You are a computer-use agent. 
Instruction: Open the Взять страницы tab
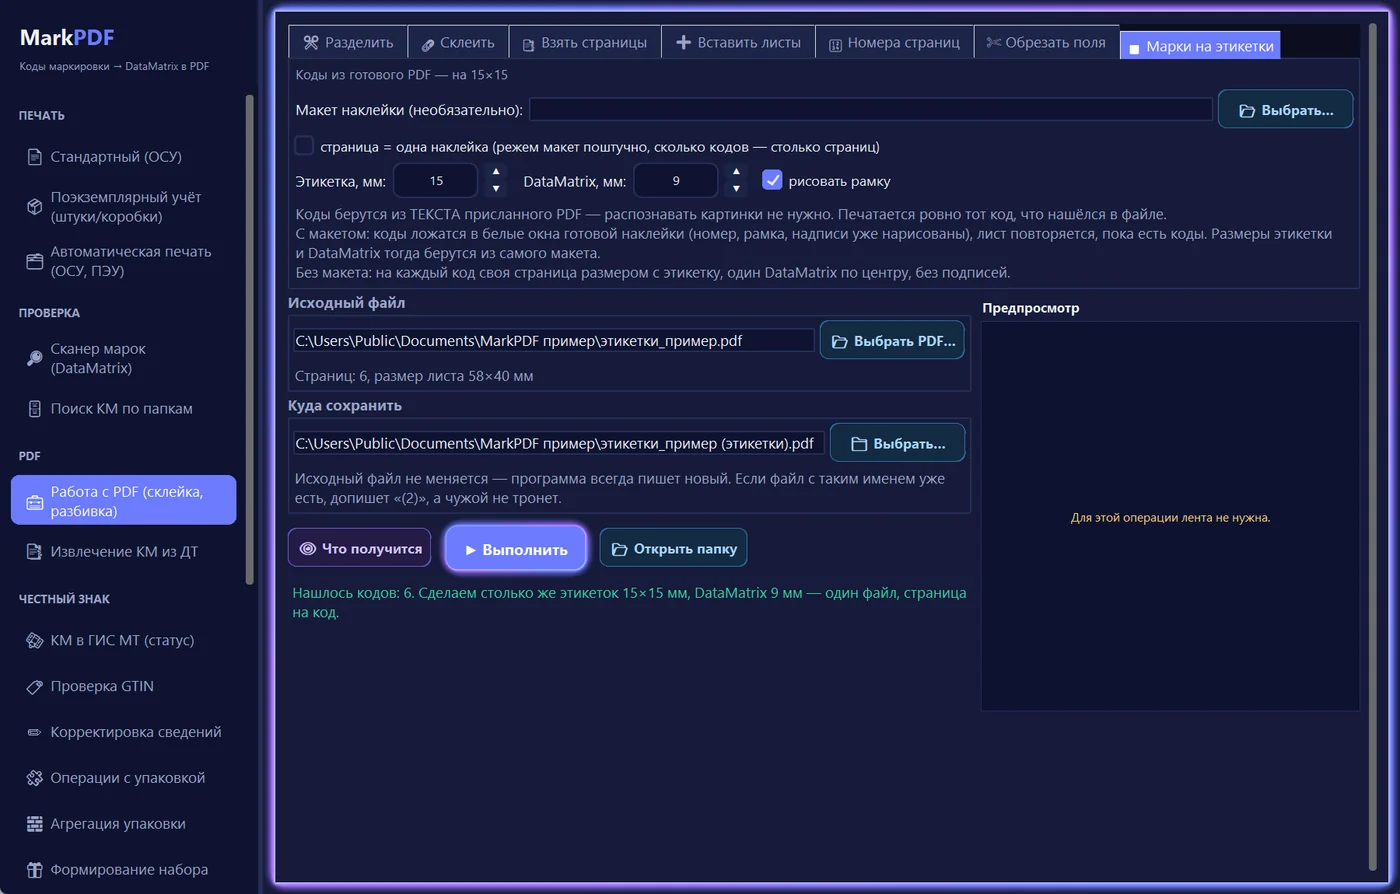pos(585,43)
